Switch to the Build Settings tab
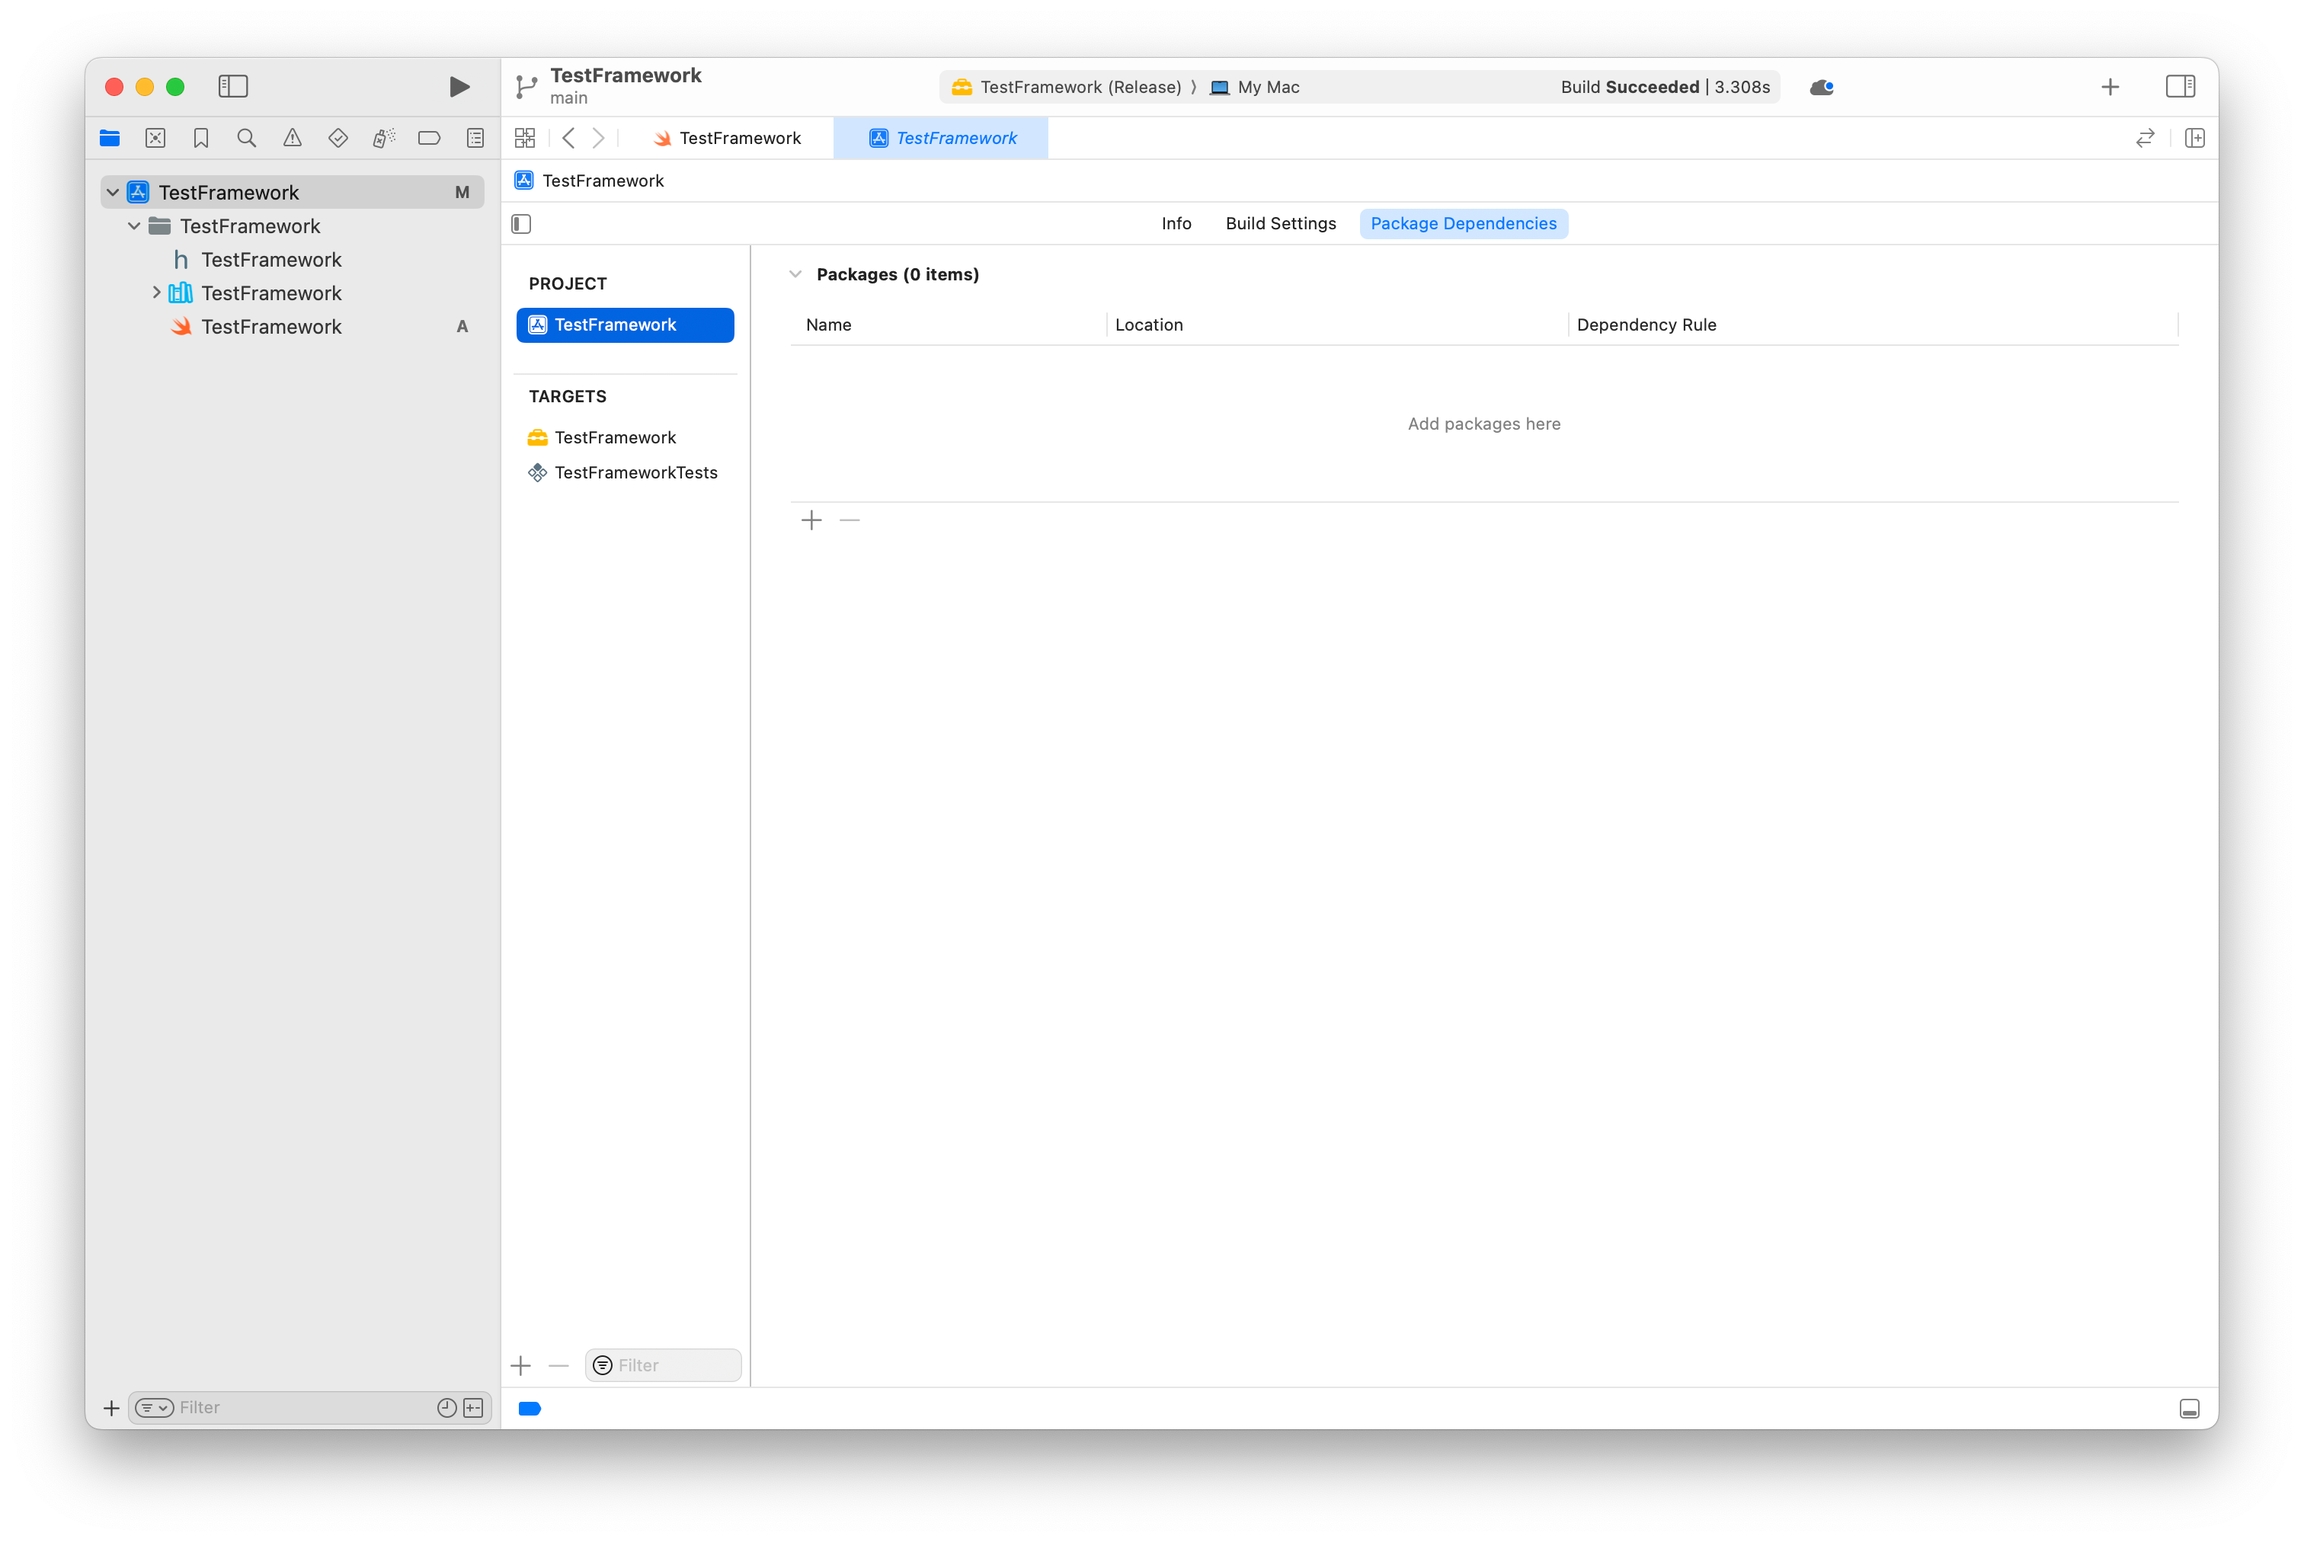Screen dimensions: 2304x1542 (x=1280, y=224)
